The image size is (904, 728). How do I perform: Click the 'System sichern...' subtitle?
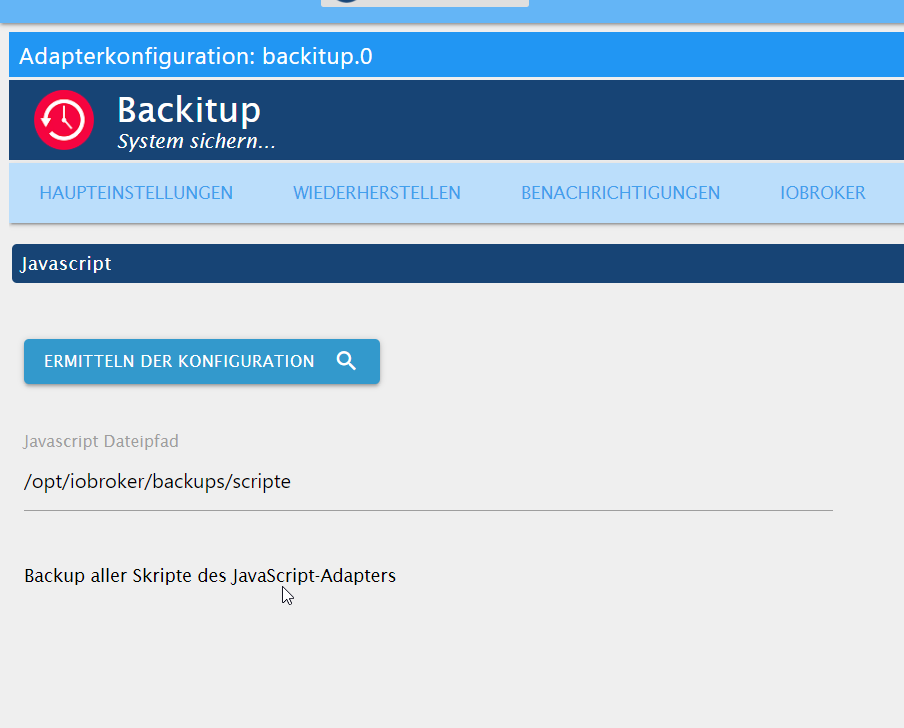click(x=197, y=141)
